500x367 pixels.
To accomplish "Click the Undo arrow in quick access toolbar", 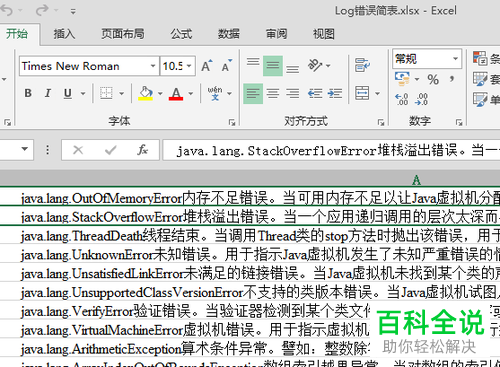I will 7,11.
